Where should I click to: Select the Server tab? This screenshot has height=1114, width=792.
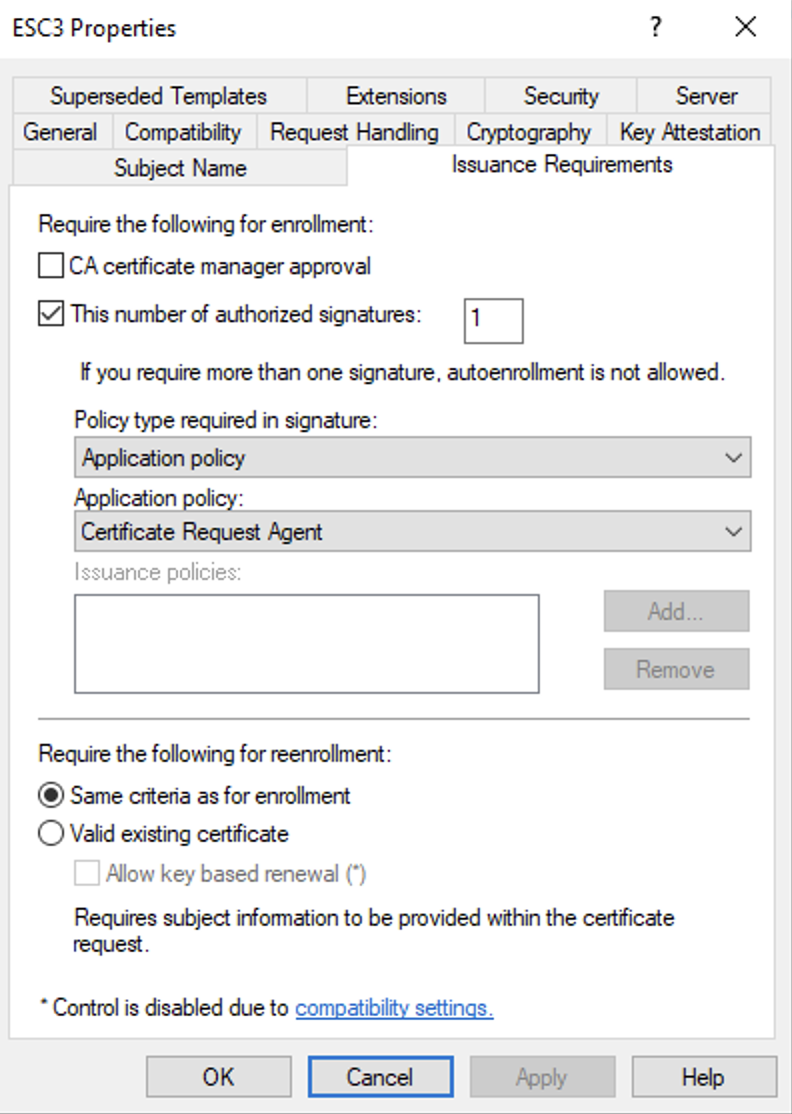[704, 96]
